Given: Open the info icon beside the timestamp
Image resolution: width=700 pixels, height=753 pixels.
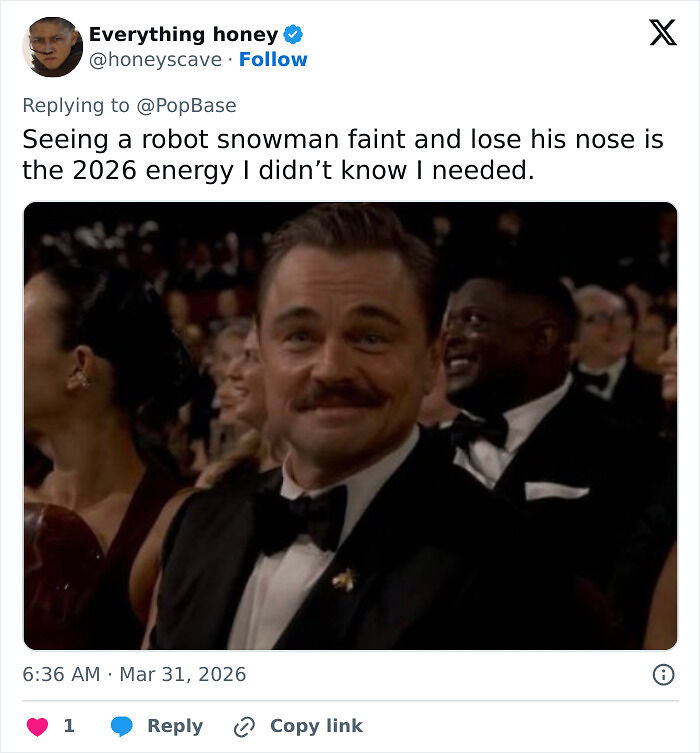Looking at the screenshot, I should [663, 675].
